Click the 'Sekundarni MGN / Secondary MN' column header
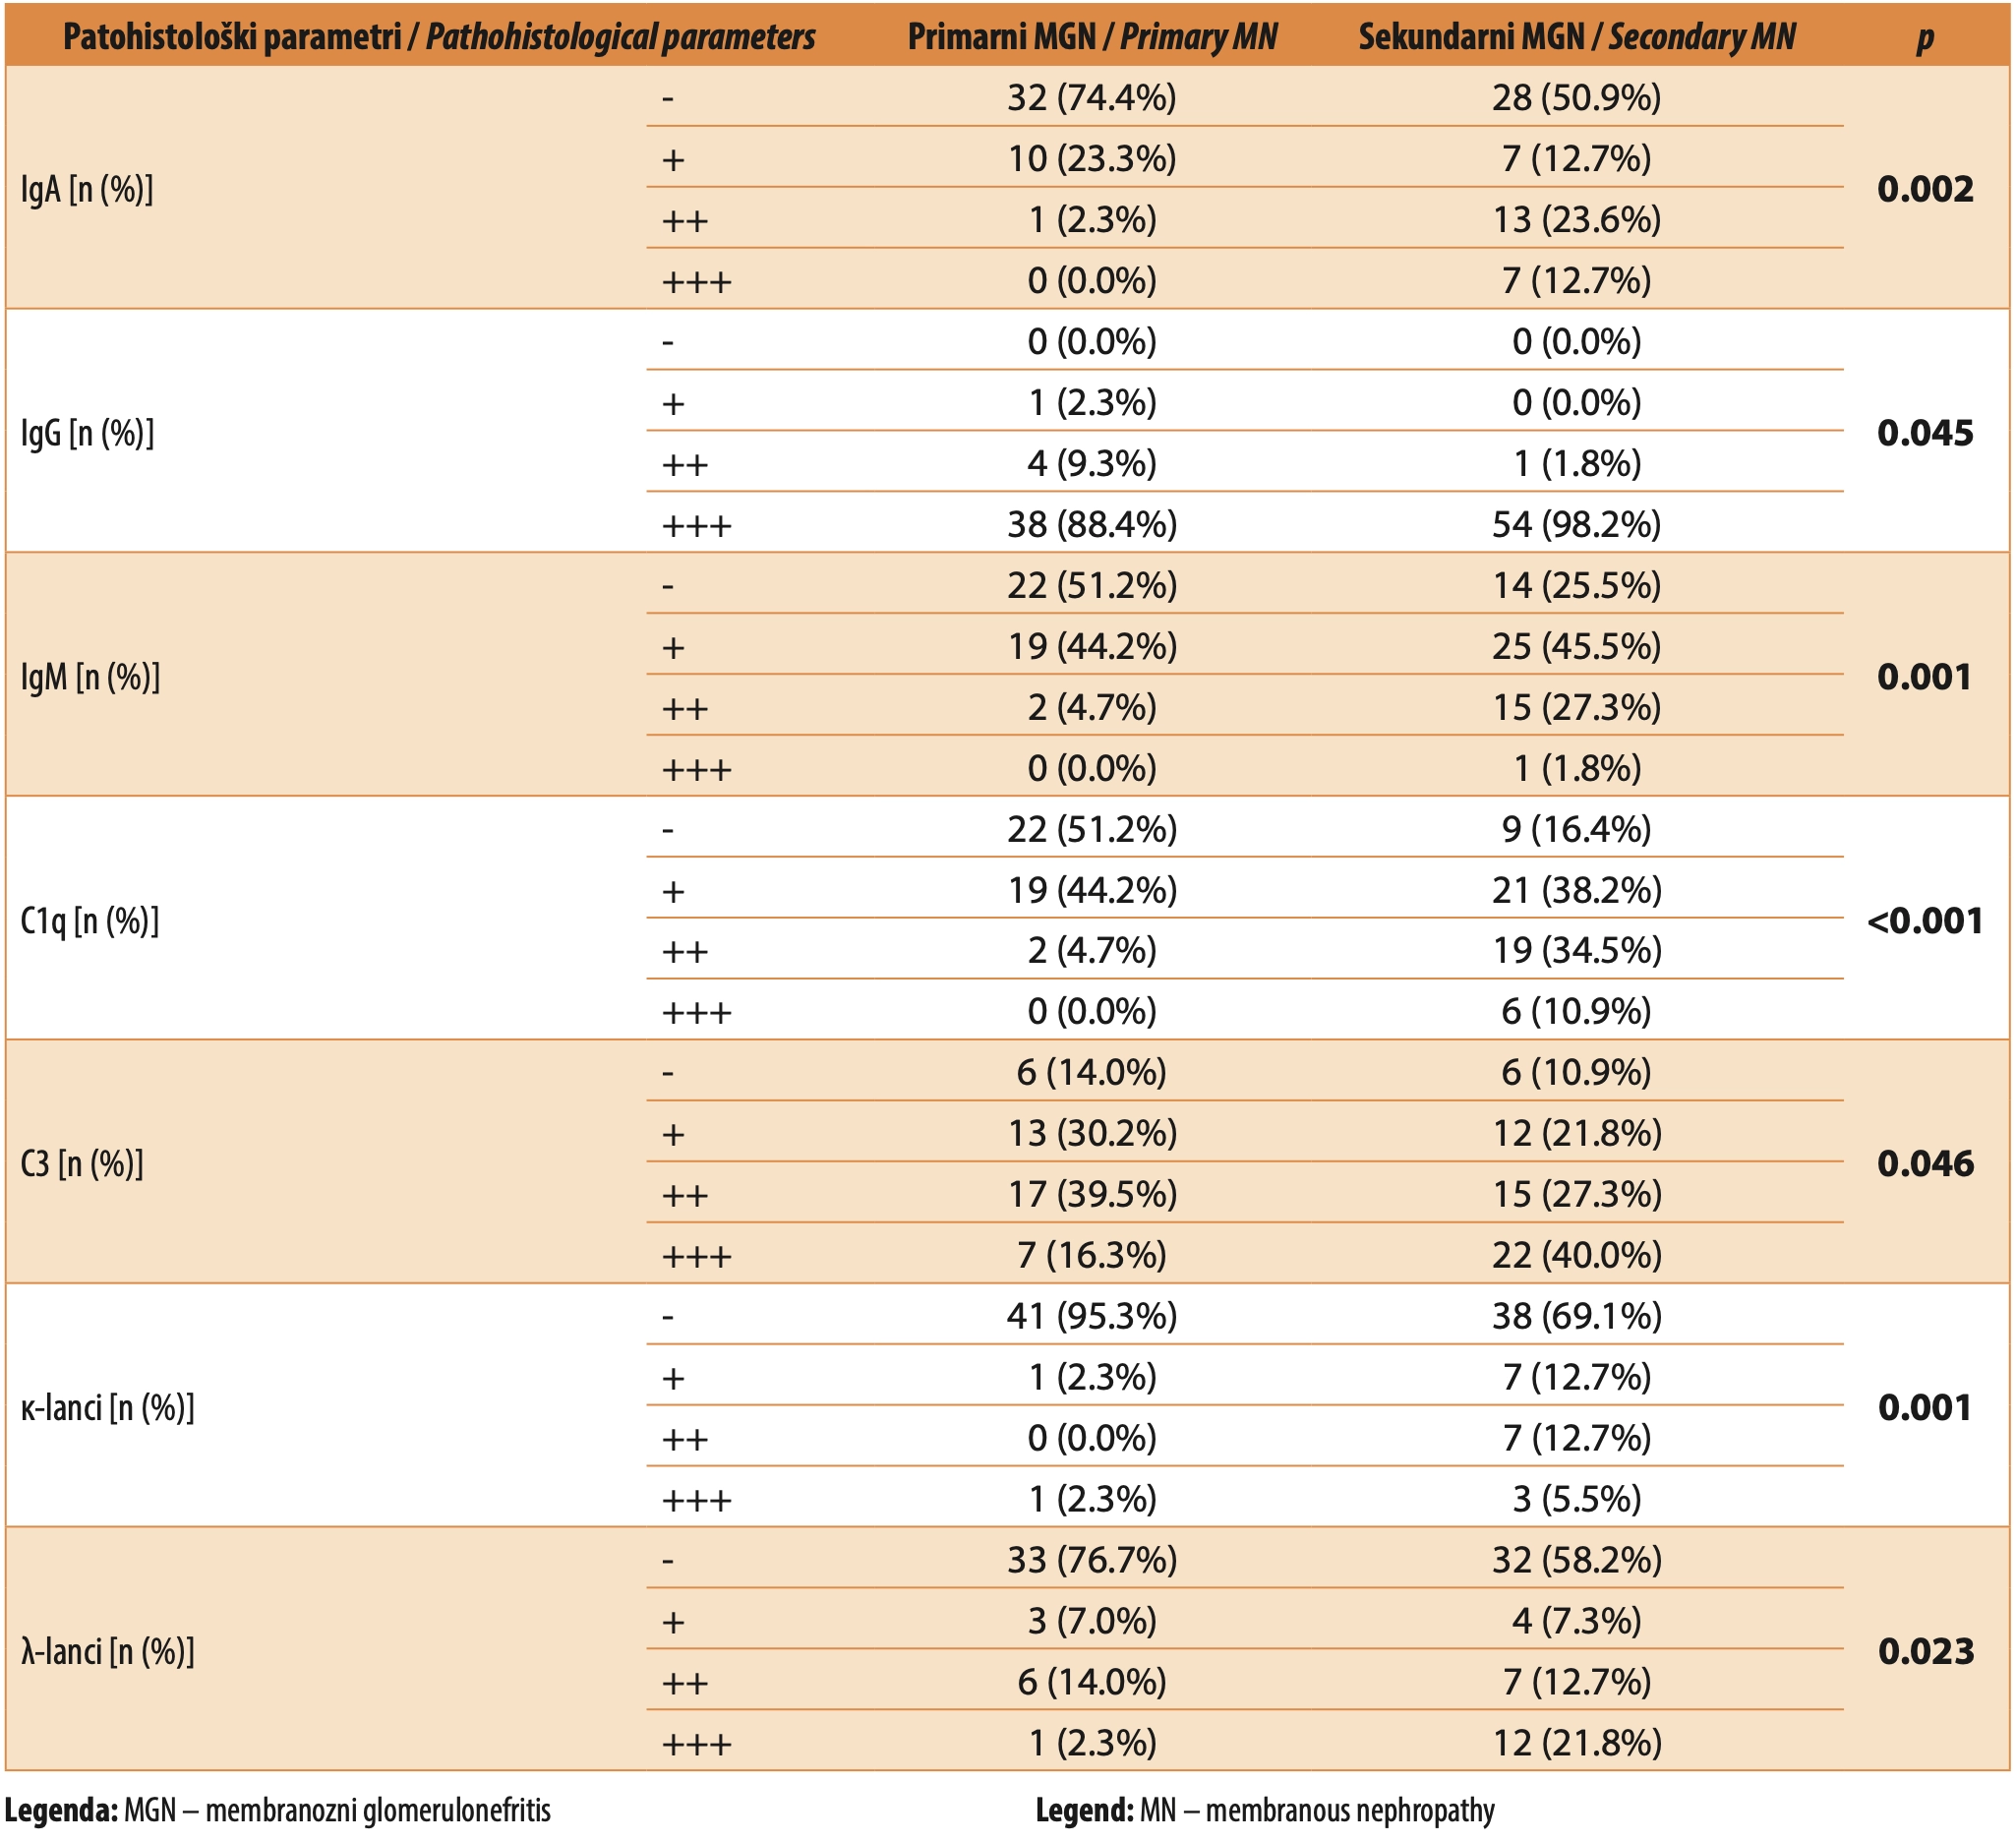2016x1842 pixels. coord(1577,37)
